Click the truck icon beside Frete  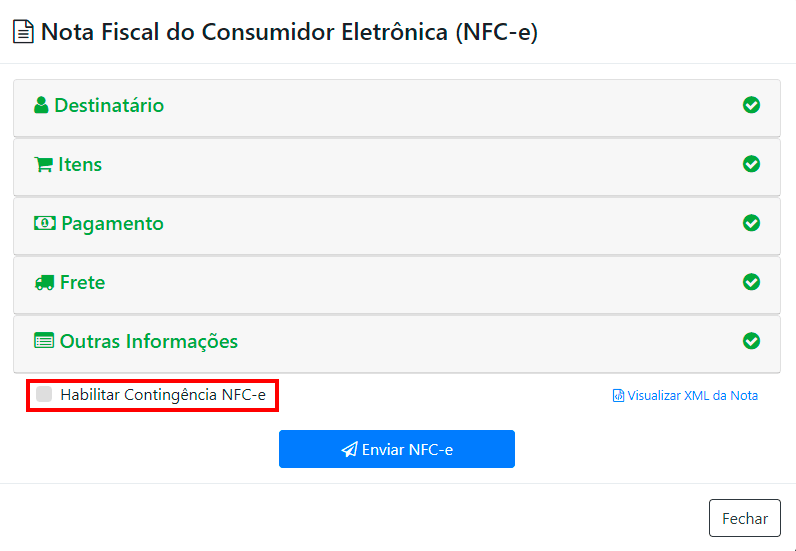coord(44,283)
